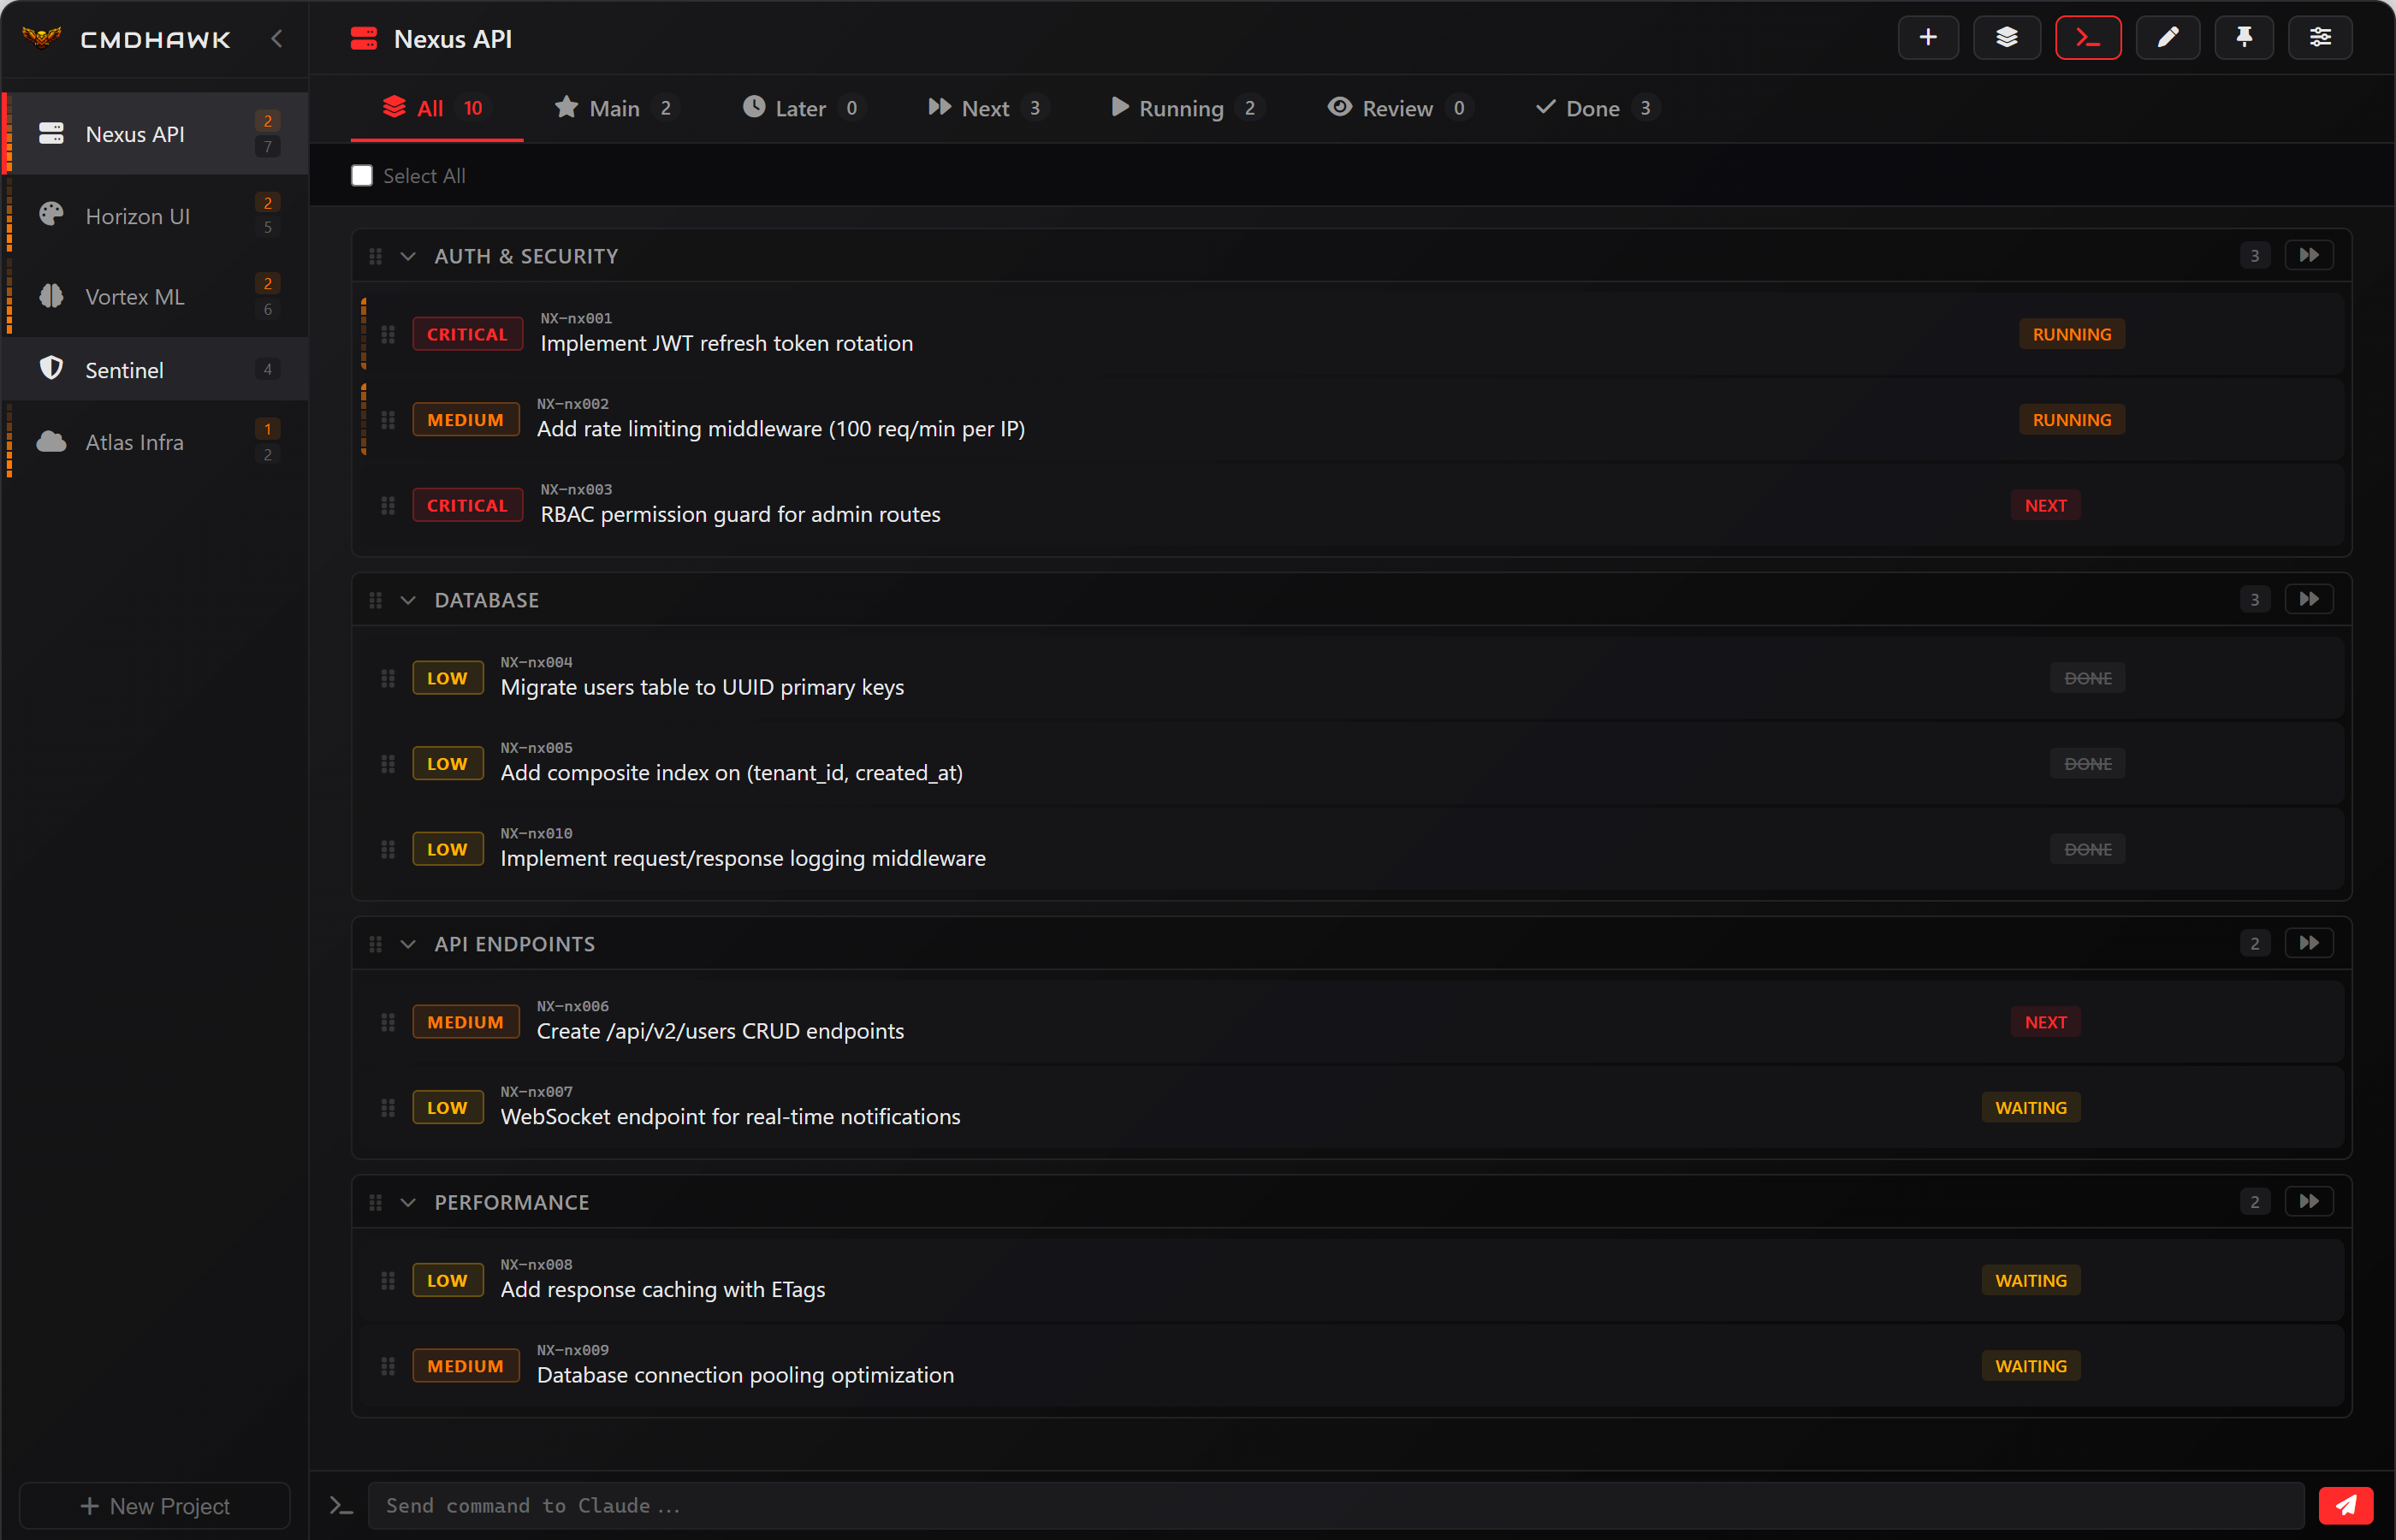
Task: Click the fast-forward icon on AUTH & SECURITY
Action: pyautogui.click(x=2309, y=254)
